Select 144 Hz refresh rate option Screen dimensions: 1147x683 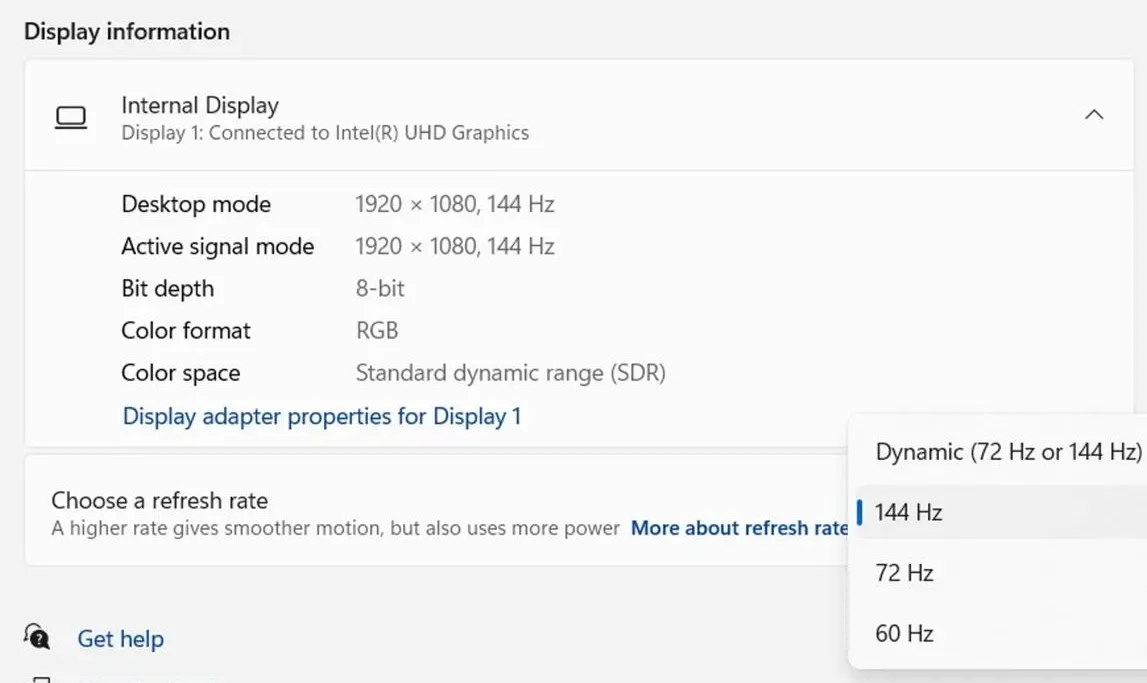coord(1001,512)
